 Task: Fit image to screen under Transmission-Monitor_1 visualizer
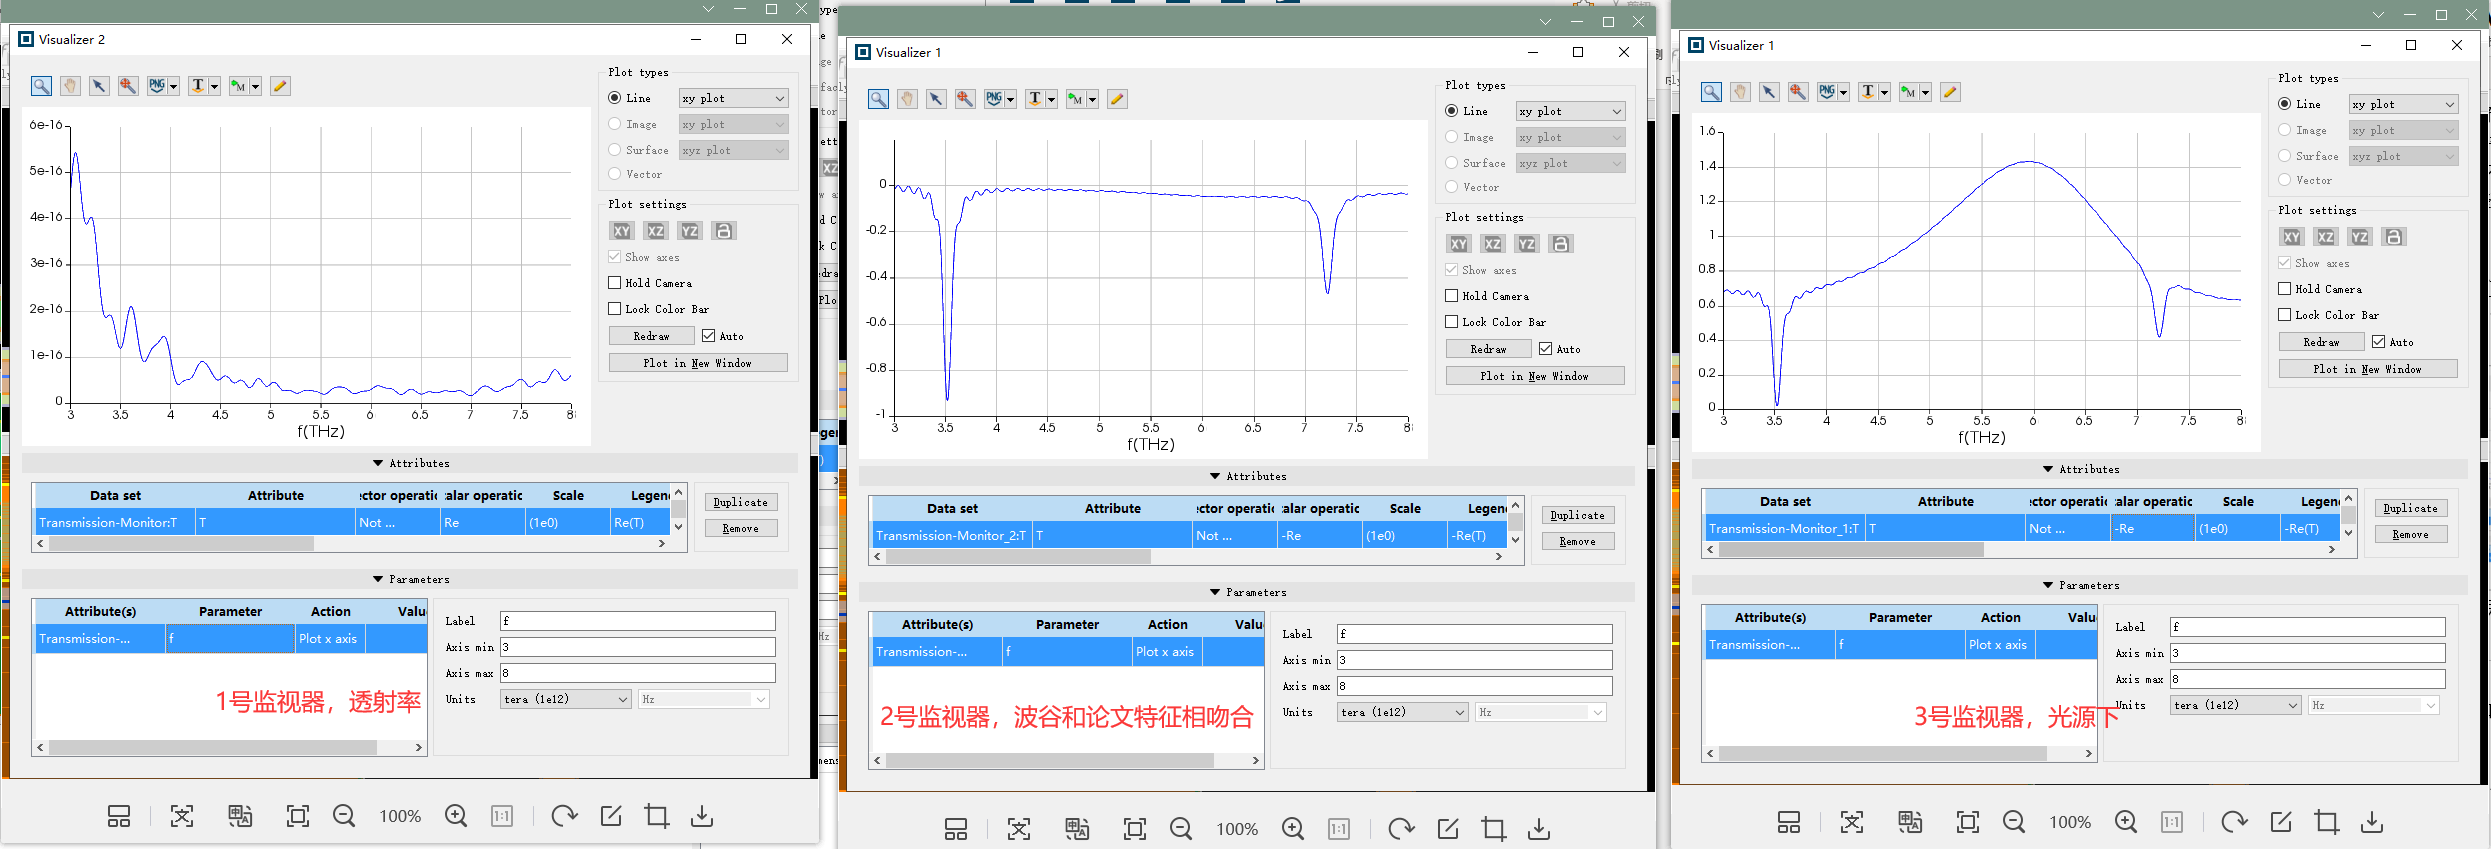pos(1968,822)
